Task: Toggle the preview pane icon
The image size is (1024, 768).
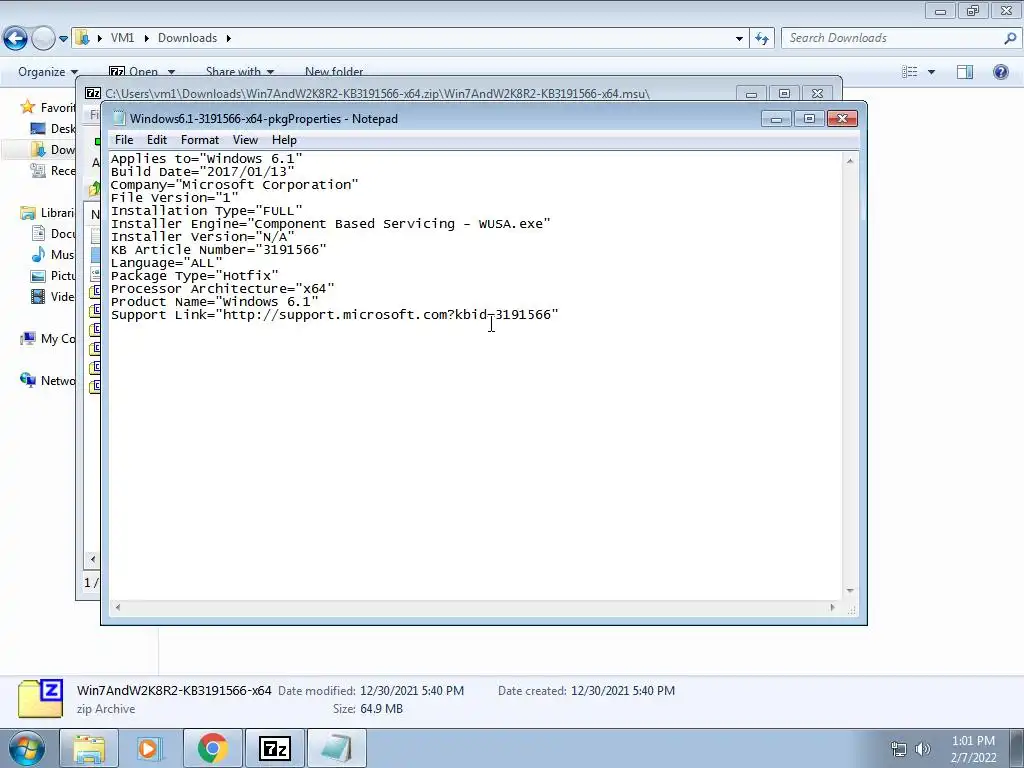Action: coord(965,72)
